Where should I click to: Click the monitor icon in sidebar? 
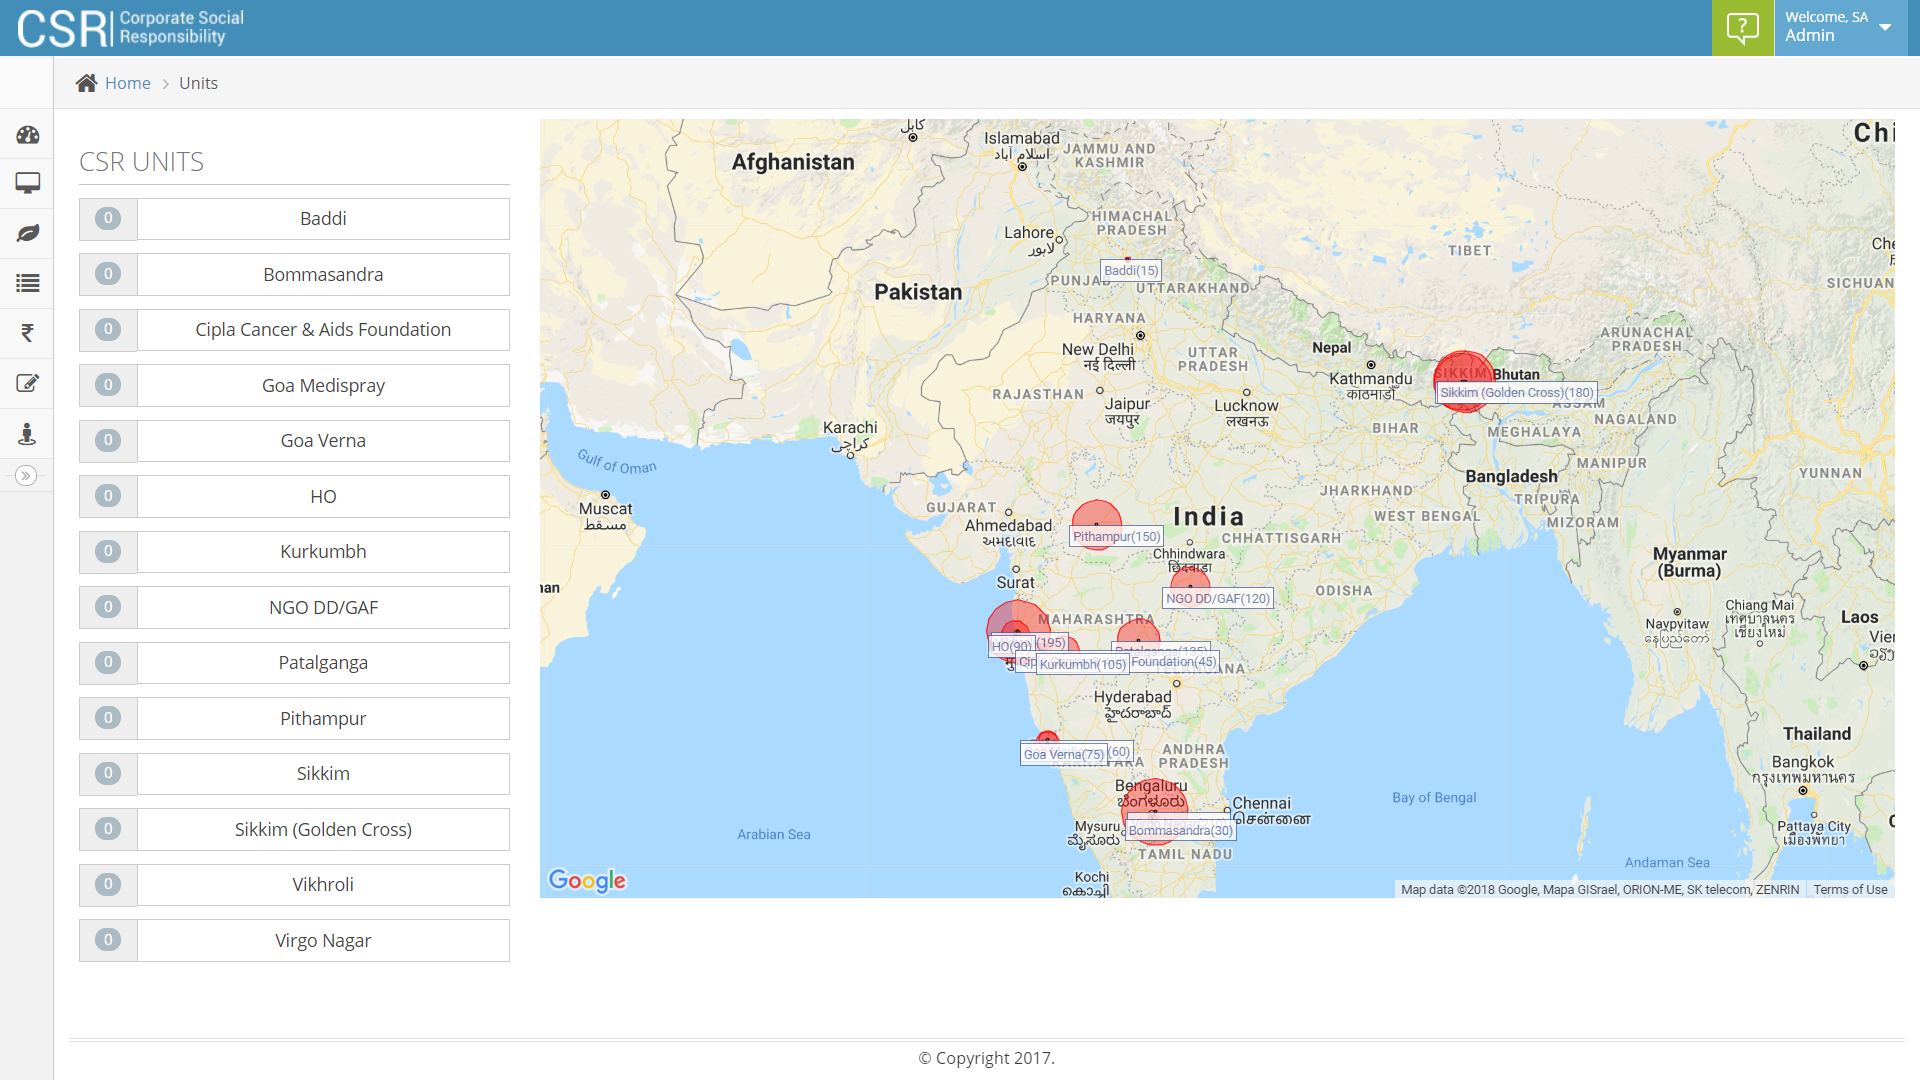27,183
